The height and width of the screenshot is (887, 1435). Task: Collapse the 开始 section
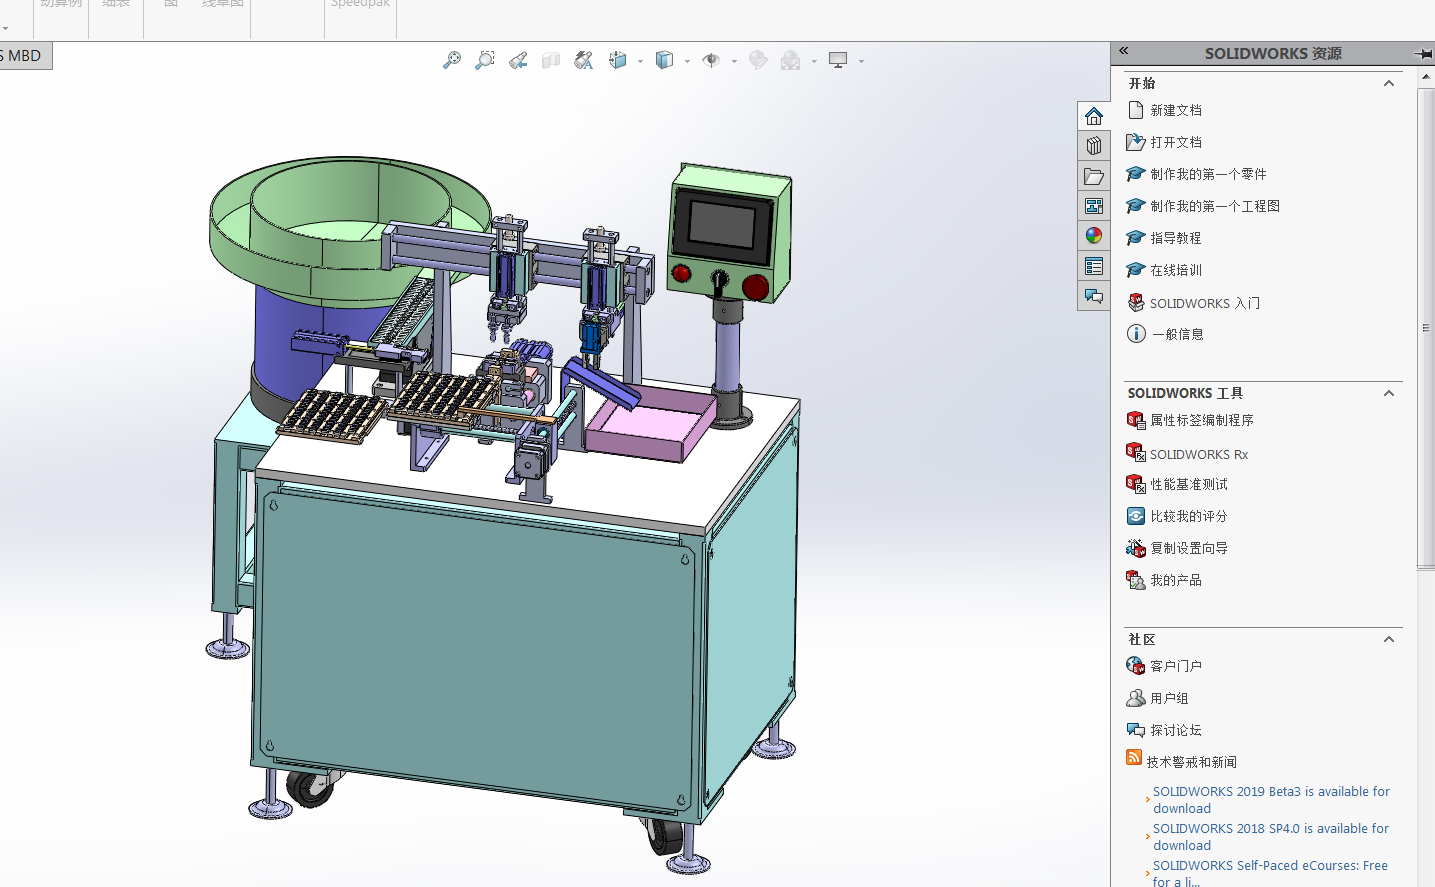1389,83
